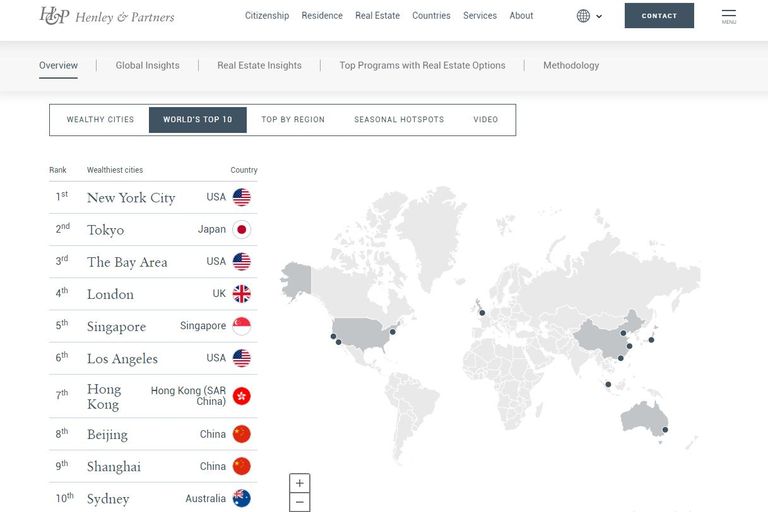
Task: Click the Hong Kong flag icon
Action: pos(241,396)
